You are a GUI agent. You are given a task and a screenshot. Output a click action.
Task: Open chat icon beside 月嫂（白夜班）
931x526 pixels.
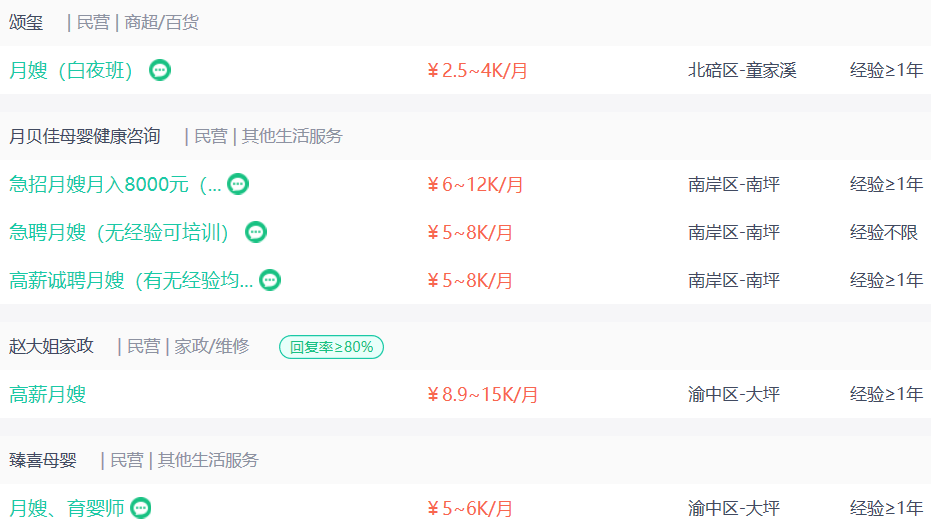[160, 70]
